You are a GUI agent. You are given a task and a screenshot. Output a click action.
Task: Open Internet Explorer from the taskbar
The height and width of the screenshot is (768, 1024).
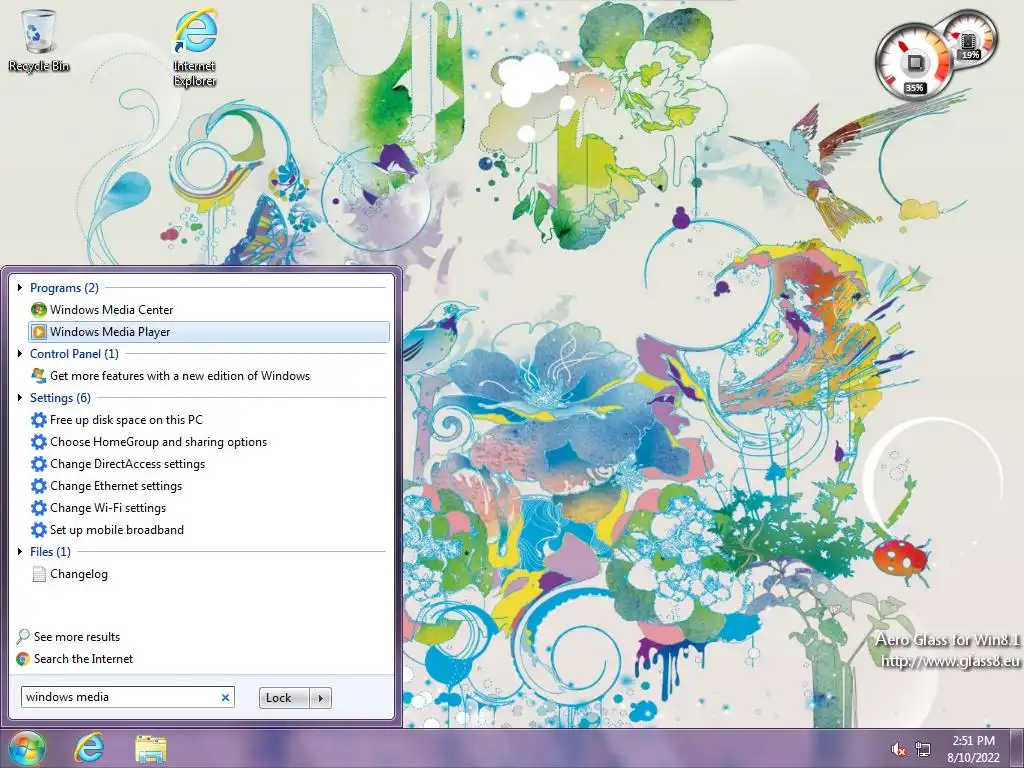(89, 748)
